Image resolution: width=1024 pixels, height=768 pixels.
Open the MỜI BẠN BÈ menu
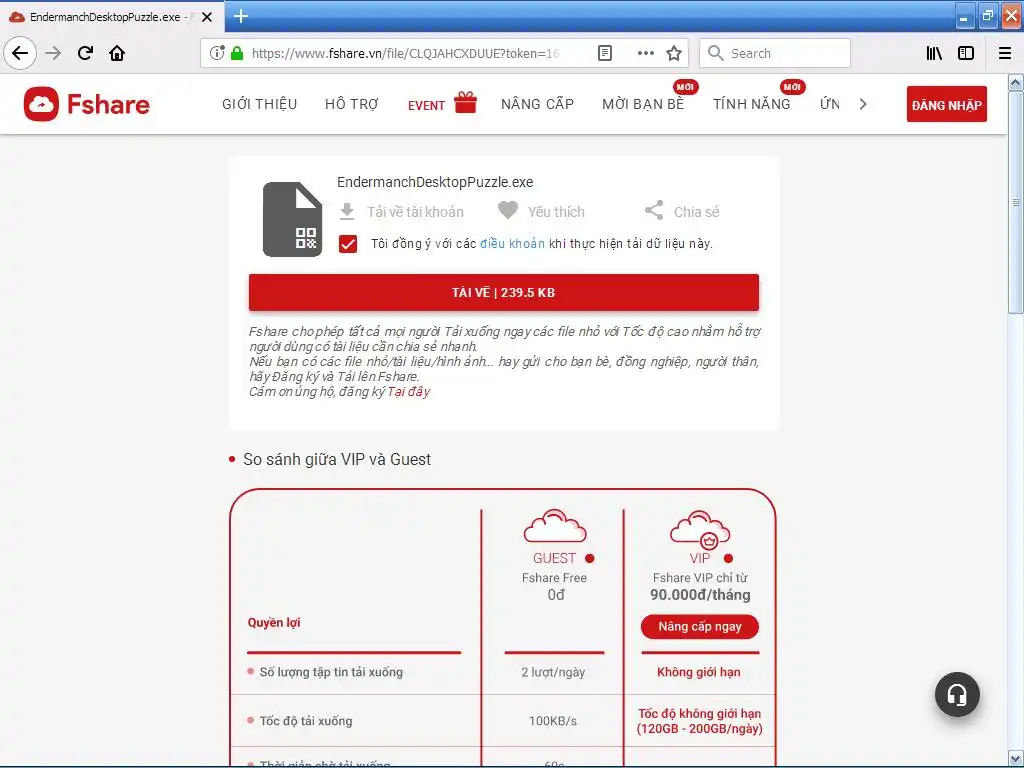643,104
